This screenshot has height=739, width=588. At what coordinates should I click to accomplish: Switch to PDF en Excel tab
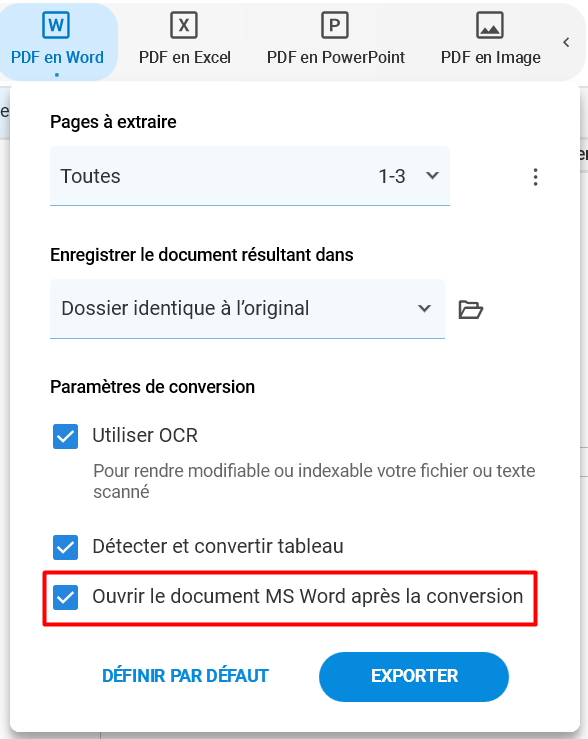coord(185,57)
